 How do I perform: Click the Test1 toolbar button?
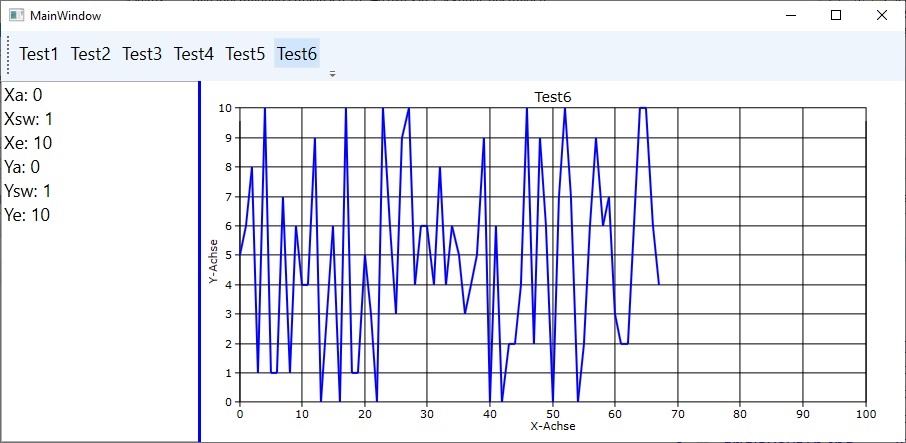tap(39, 54)
